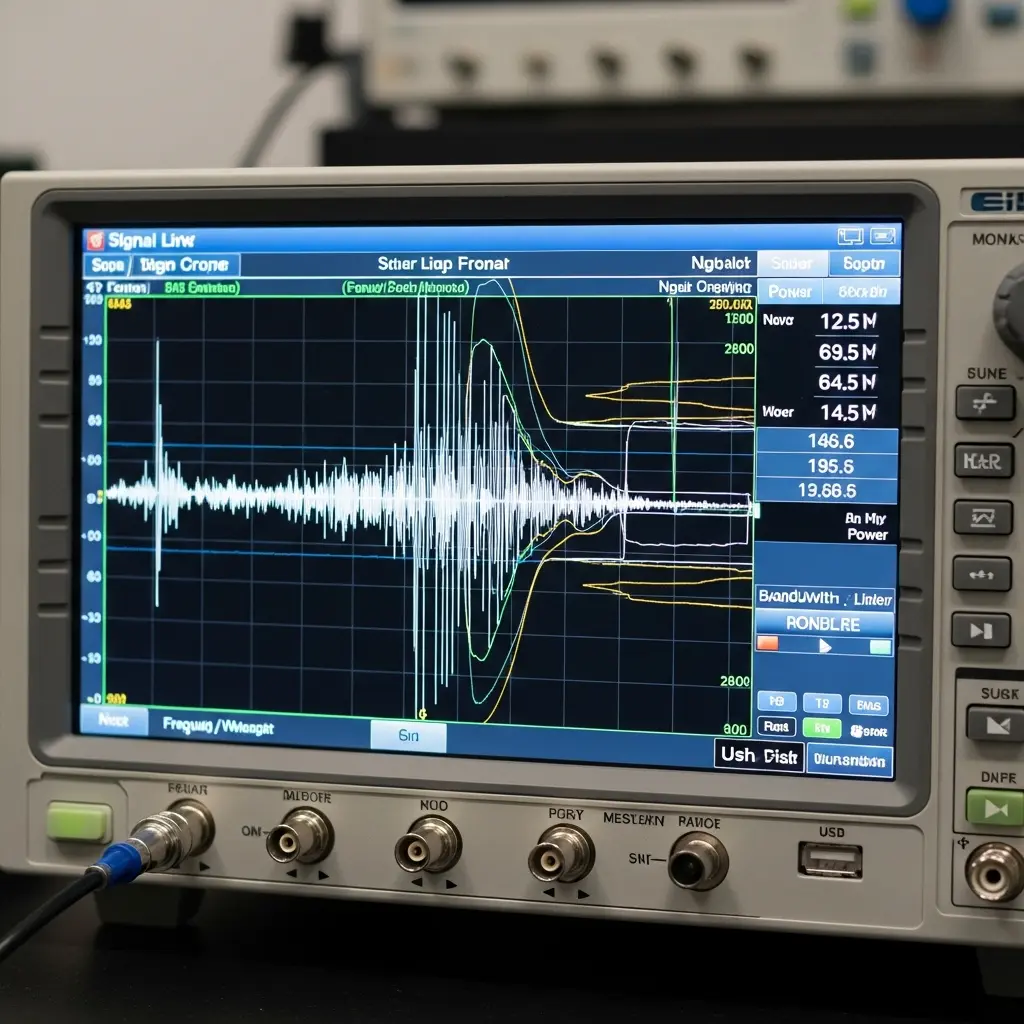Toggle the green RN indicator button
Screen dimensions: 1024x1024
pos(822,728)
